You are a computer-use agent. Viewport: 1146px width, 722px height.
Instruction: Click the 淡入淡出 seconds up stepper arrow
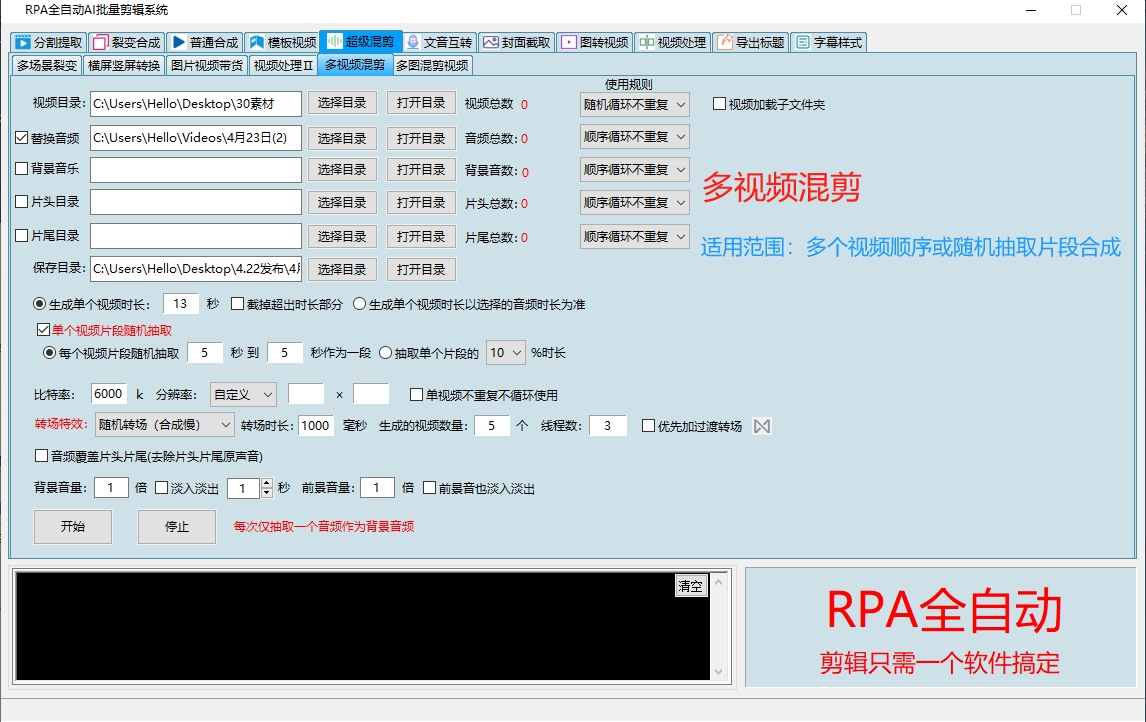click(x=267, y=482)
